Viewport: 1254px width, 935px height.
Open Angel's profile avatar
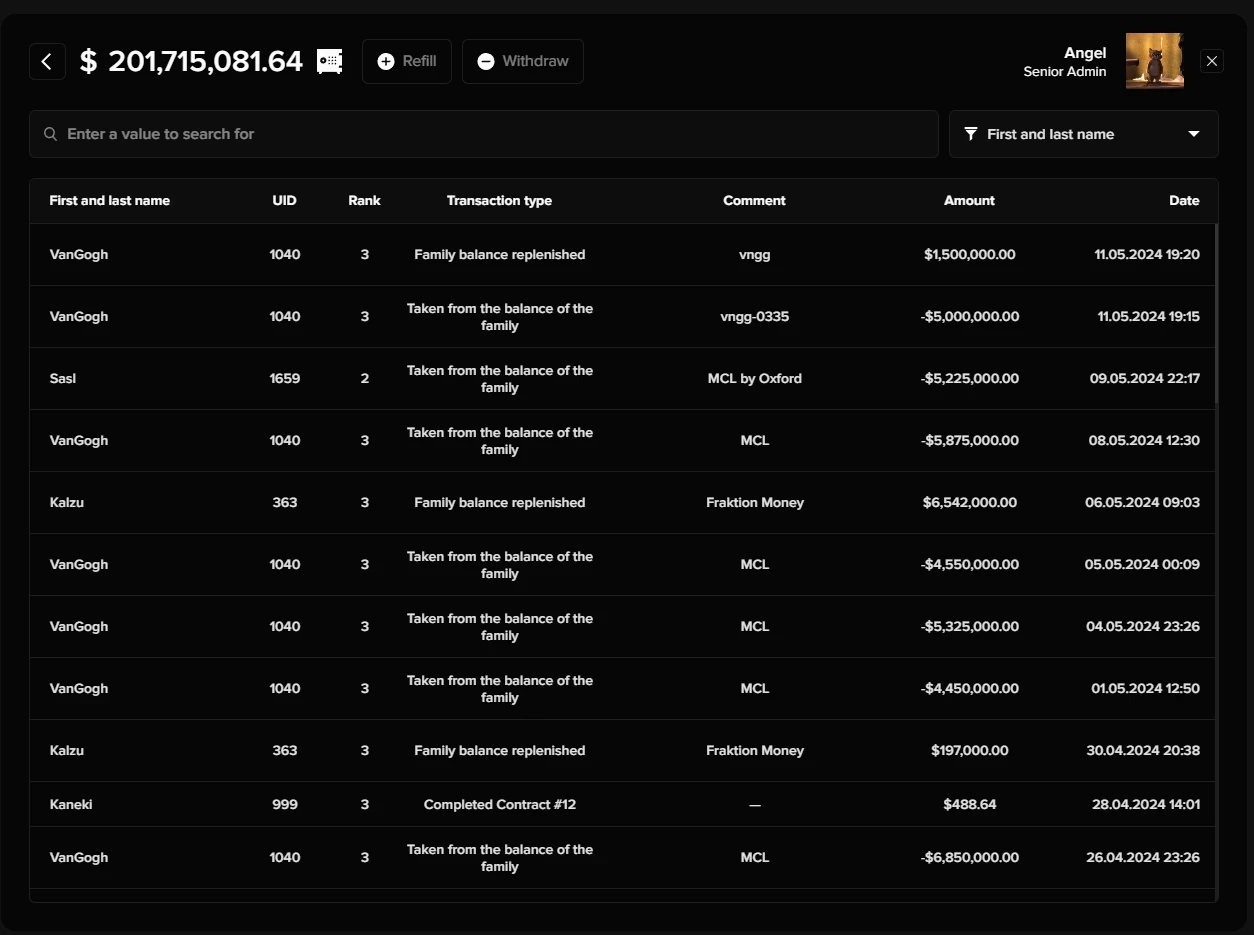point(1154,61)
